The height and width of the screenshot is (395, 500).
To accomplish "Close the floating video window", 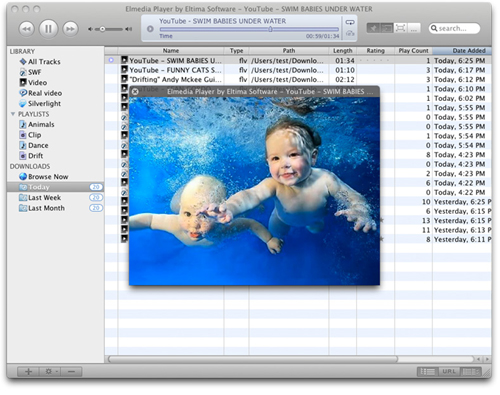I will pyautogui.click(x=135, y=91).
